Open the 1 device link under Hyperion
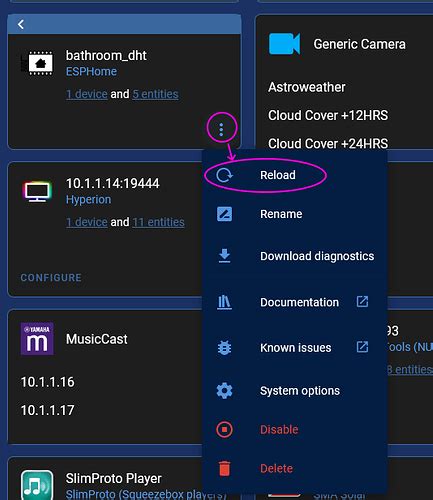433x500 pixels. [x=87, y=222]
